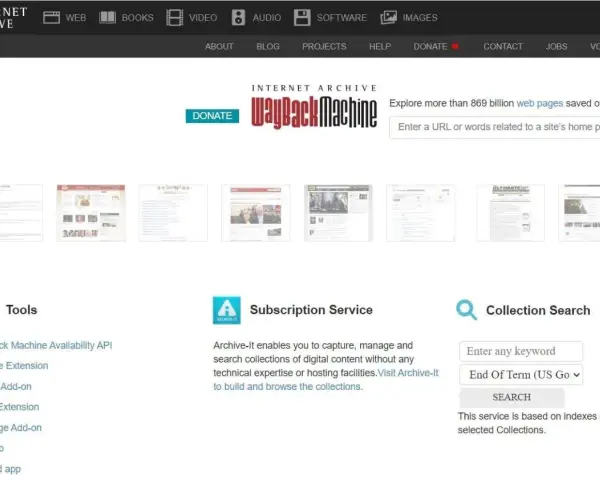Open the Tools link ending 'e Extension'
The width and height of the screenshot is (600, 480).
tap(24, 366)
